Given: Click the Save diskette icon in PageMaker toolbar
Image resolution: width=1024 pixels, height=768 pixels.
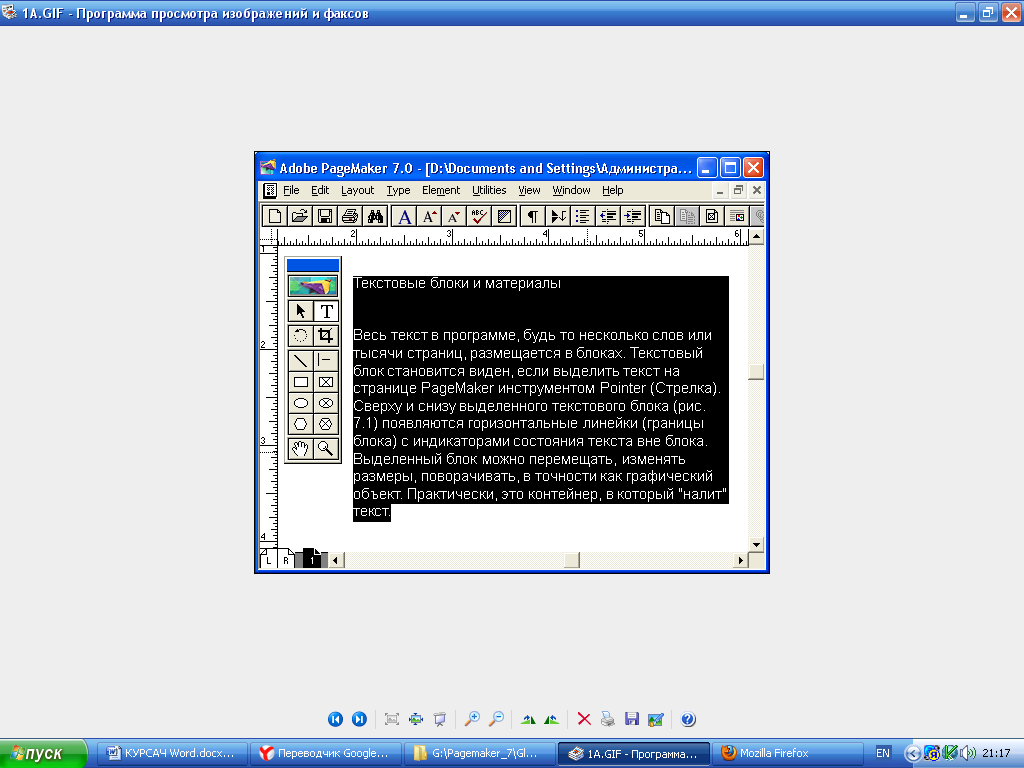Looking at the screenshot, I should (325, 216).
